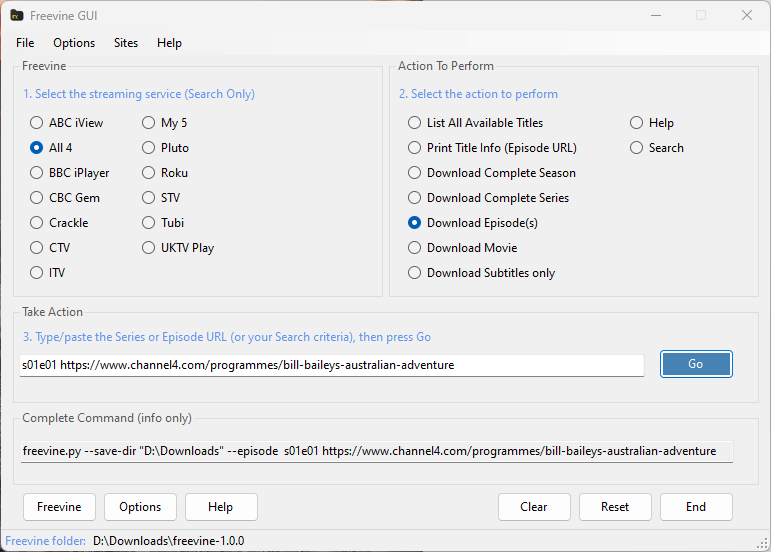Choose Print Title Info (Episode URL)

pos(415,148)
